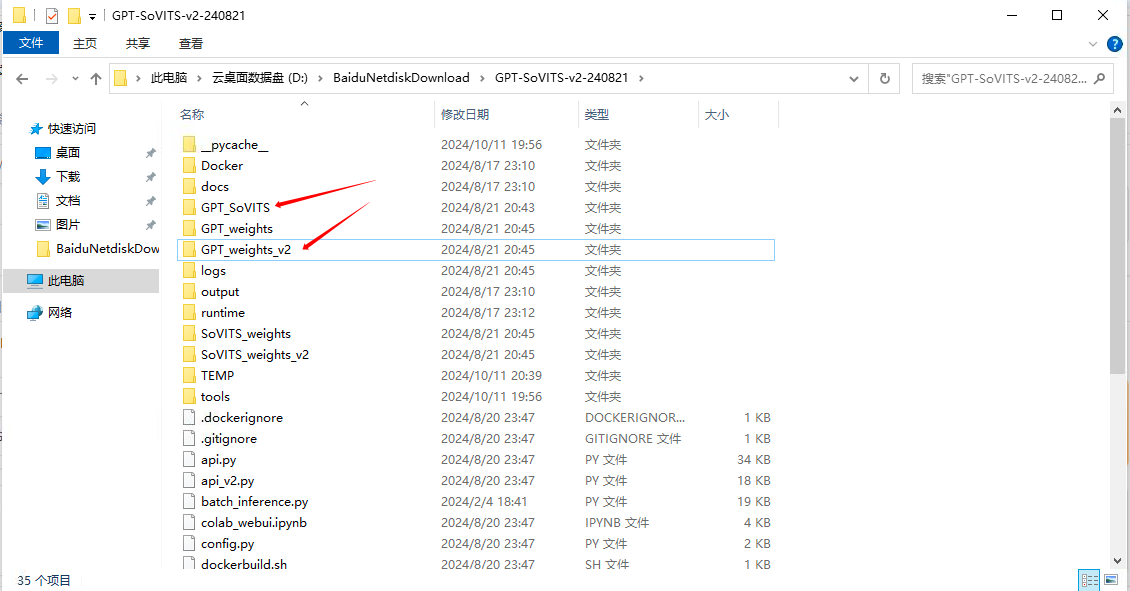The image size is (1130, 591).
Task: Switch to large icons view layout
Action: coord(1111,580)
